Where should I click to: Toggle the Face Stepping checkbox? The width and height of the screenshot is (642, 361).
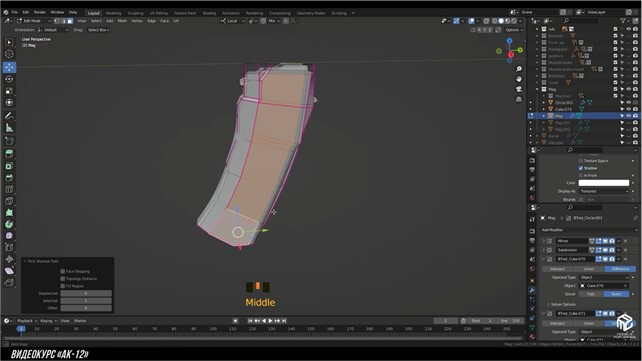[63, 271]
